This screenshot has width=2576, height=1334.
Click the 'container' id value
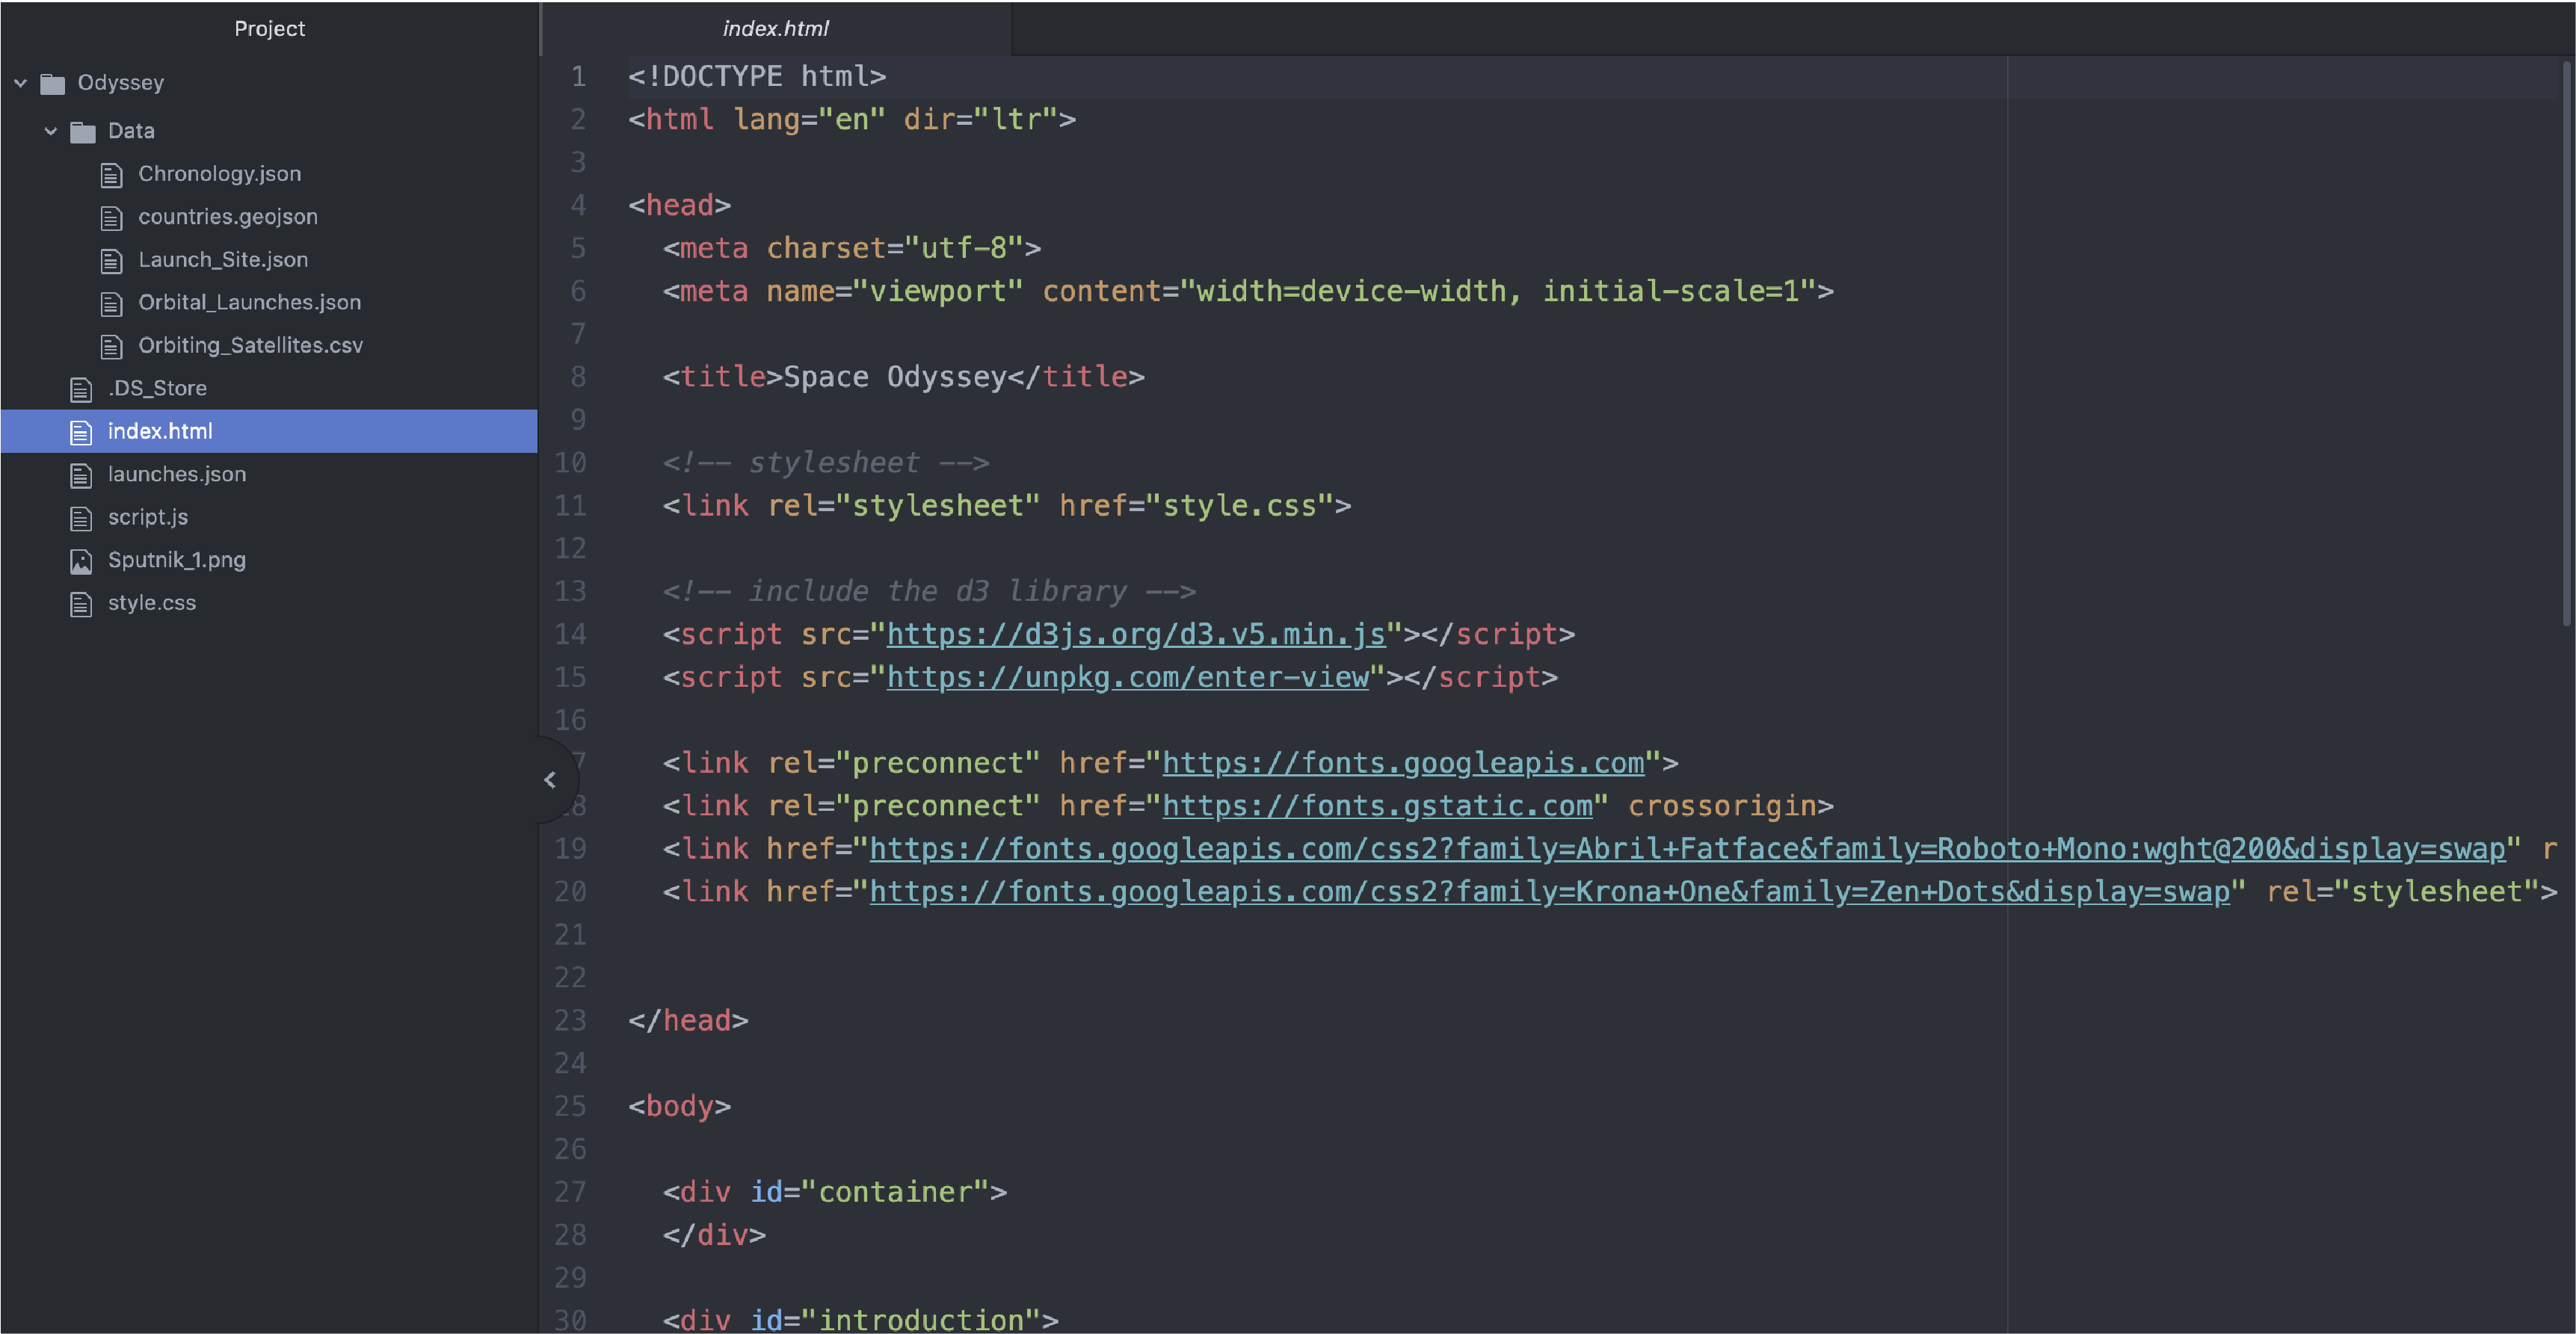click(895, 1193)
